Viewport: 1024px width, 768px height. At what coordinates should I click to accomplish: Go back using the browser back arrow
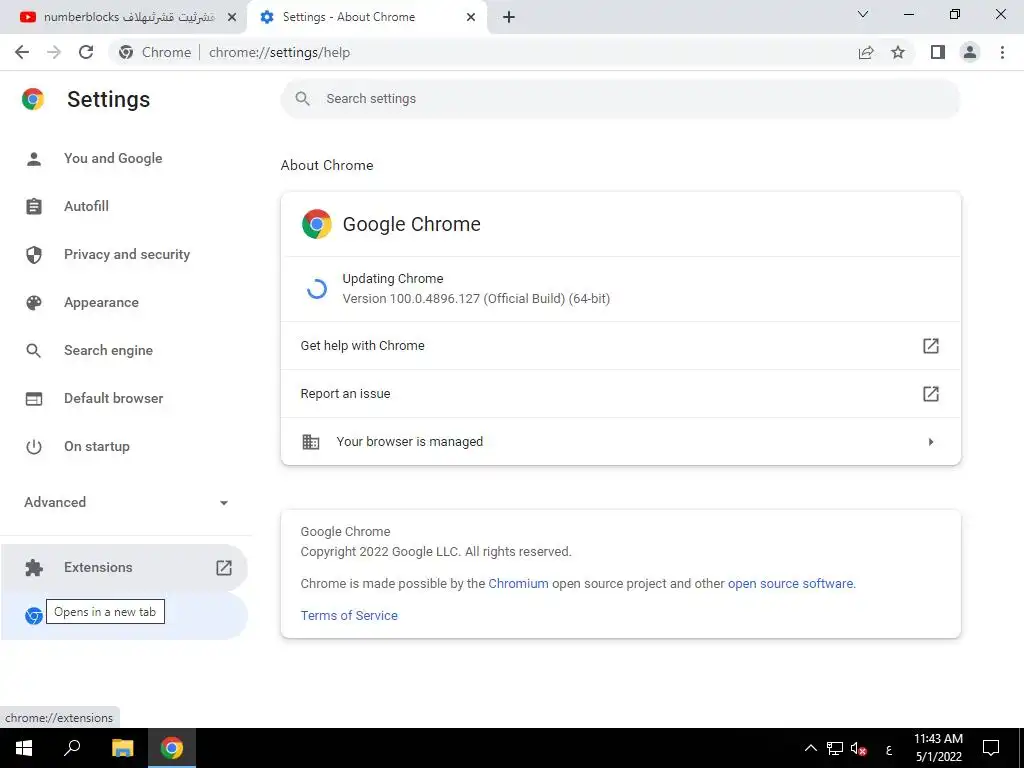click(x=22, y=52)
